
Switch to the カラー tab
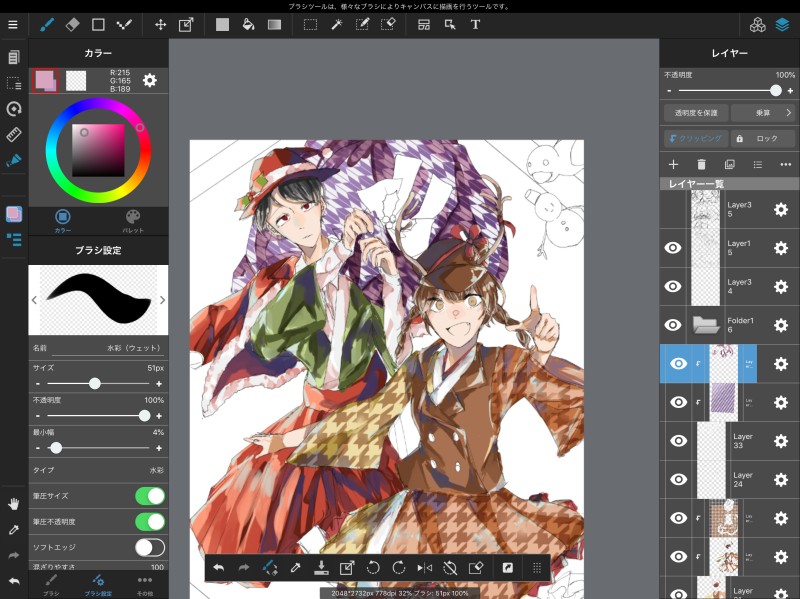(63, 220)
